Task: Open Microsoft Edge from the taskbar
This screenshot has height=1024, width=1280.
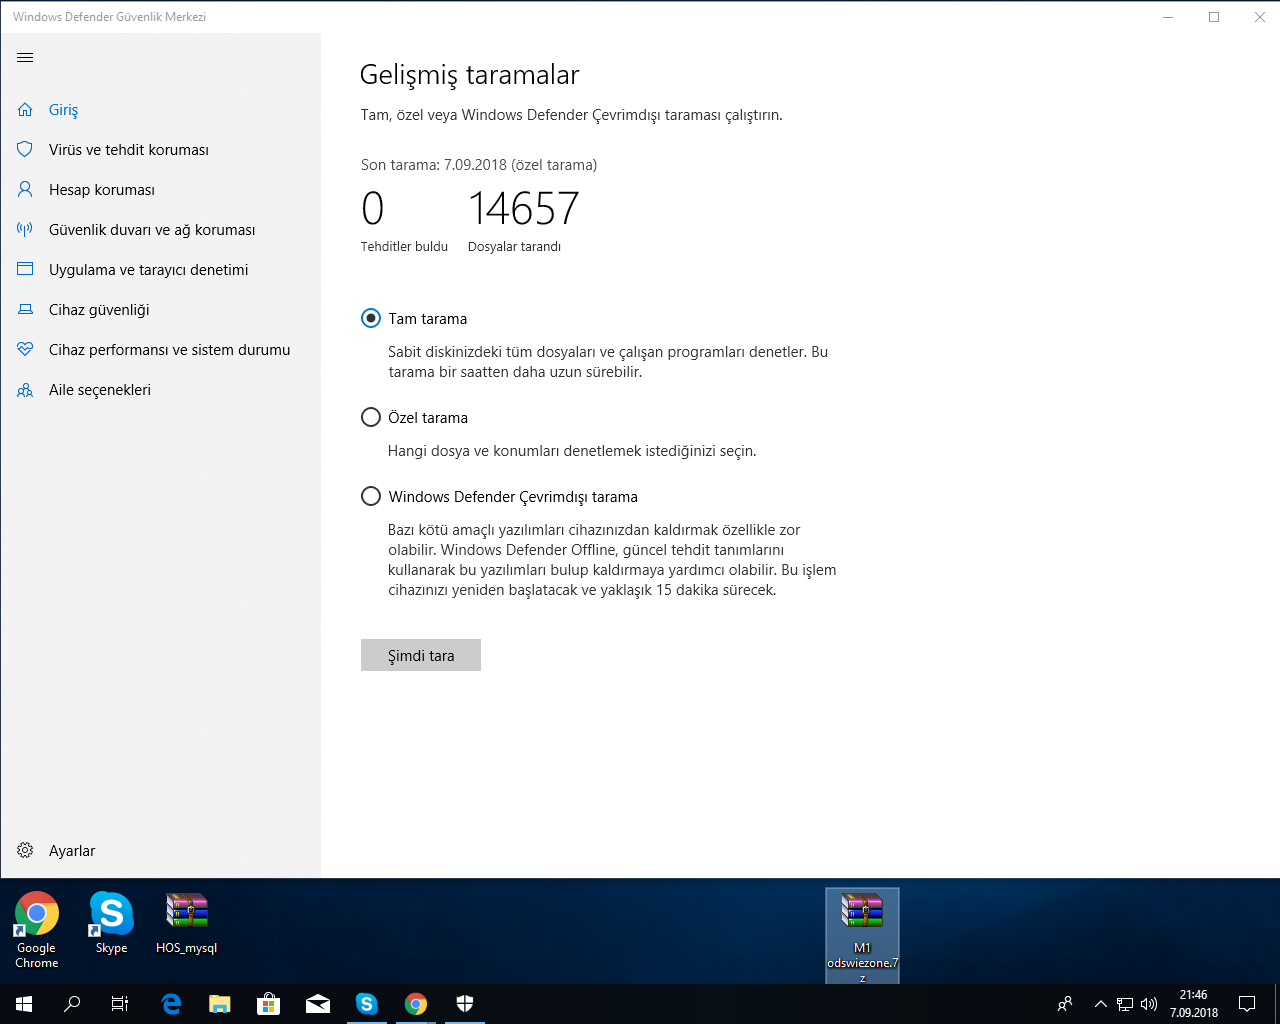Action: pyautogui.click(x=171, y=1004)
